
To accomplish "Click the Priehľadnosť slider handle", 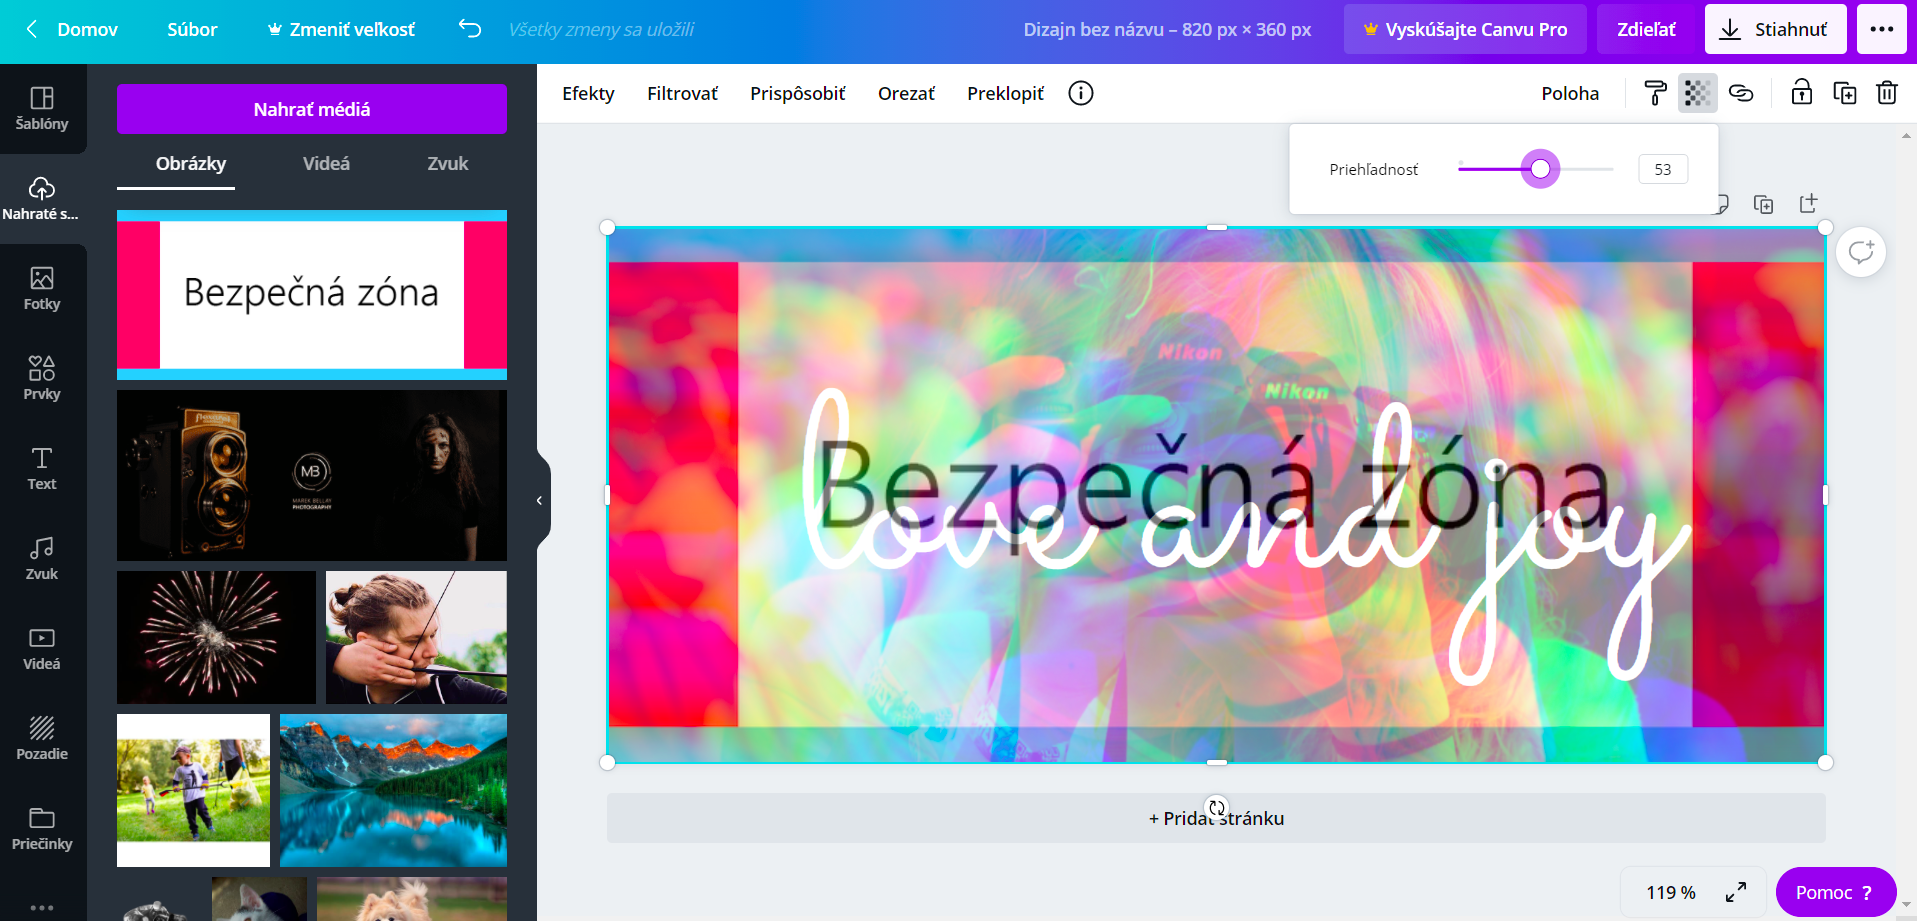I will [x=1540, y=169].
